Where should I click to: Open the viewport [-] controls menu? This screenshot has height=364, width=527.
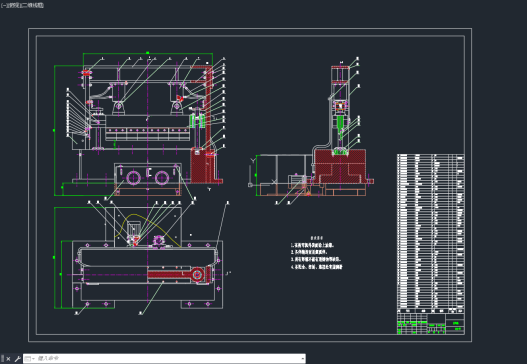[3, 5]
